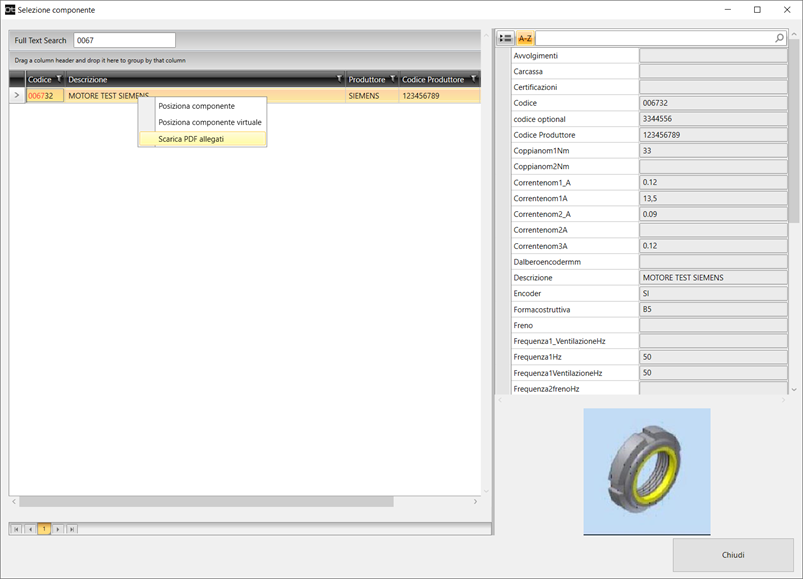Click the property grid scroll down arrow

tap(794, 390)
